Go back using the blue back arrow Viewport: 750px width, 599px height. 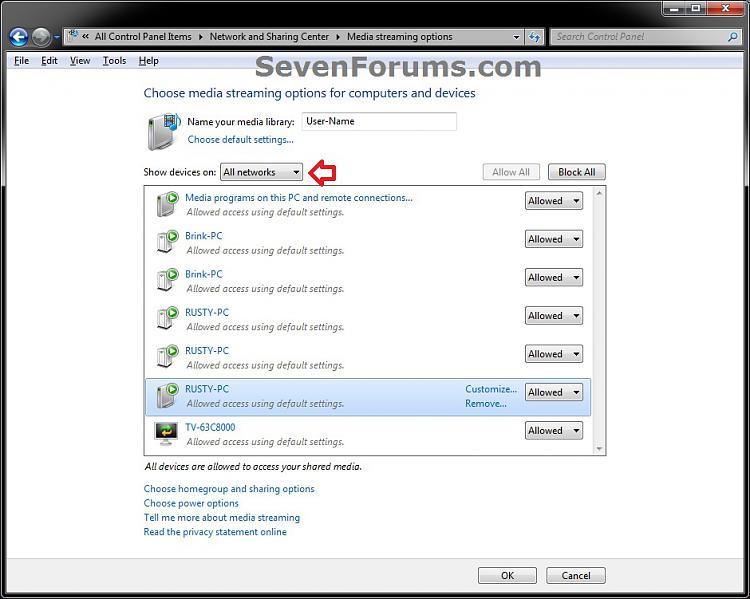18,37
